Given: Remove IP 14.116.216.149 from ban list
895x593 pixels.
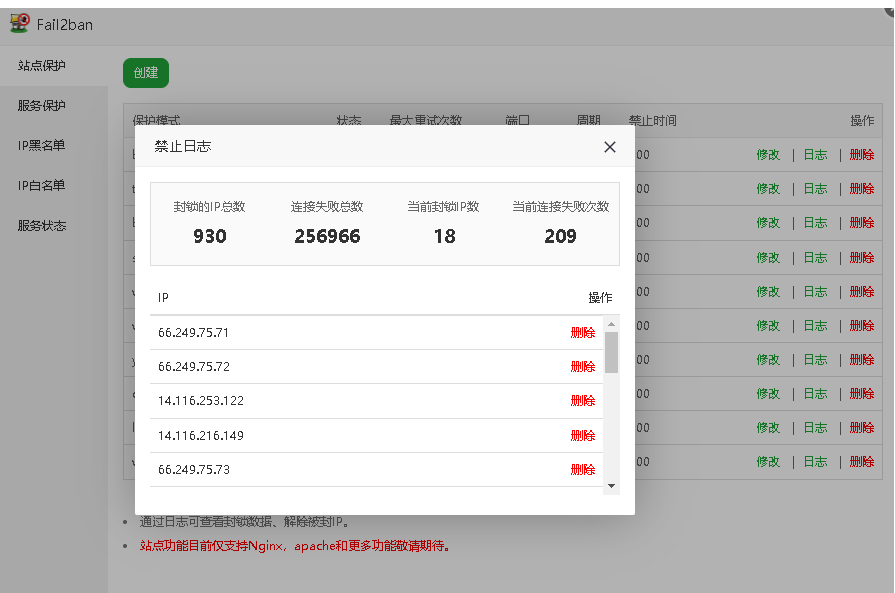Looking at the screenshot, I should (x=583, y=435).
